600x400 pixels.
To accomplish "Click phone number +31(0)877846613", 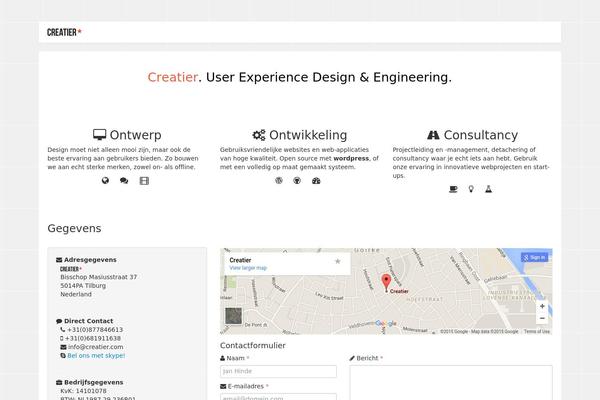I will click(95, 330).
